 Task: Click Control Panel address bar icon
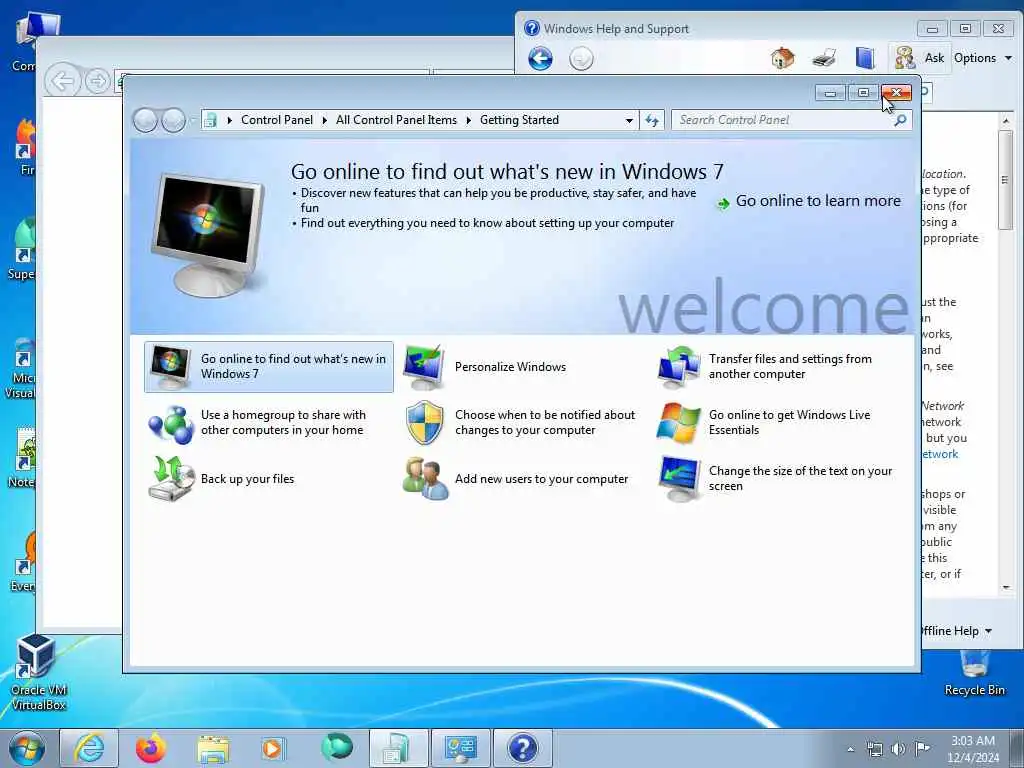210,120
